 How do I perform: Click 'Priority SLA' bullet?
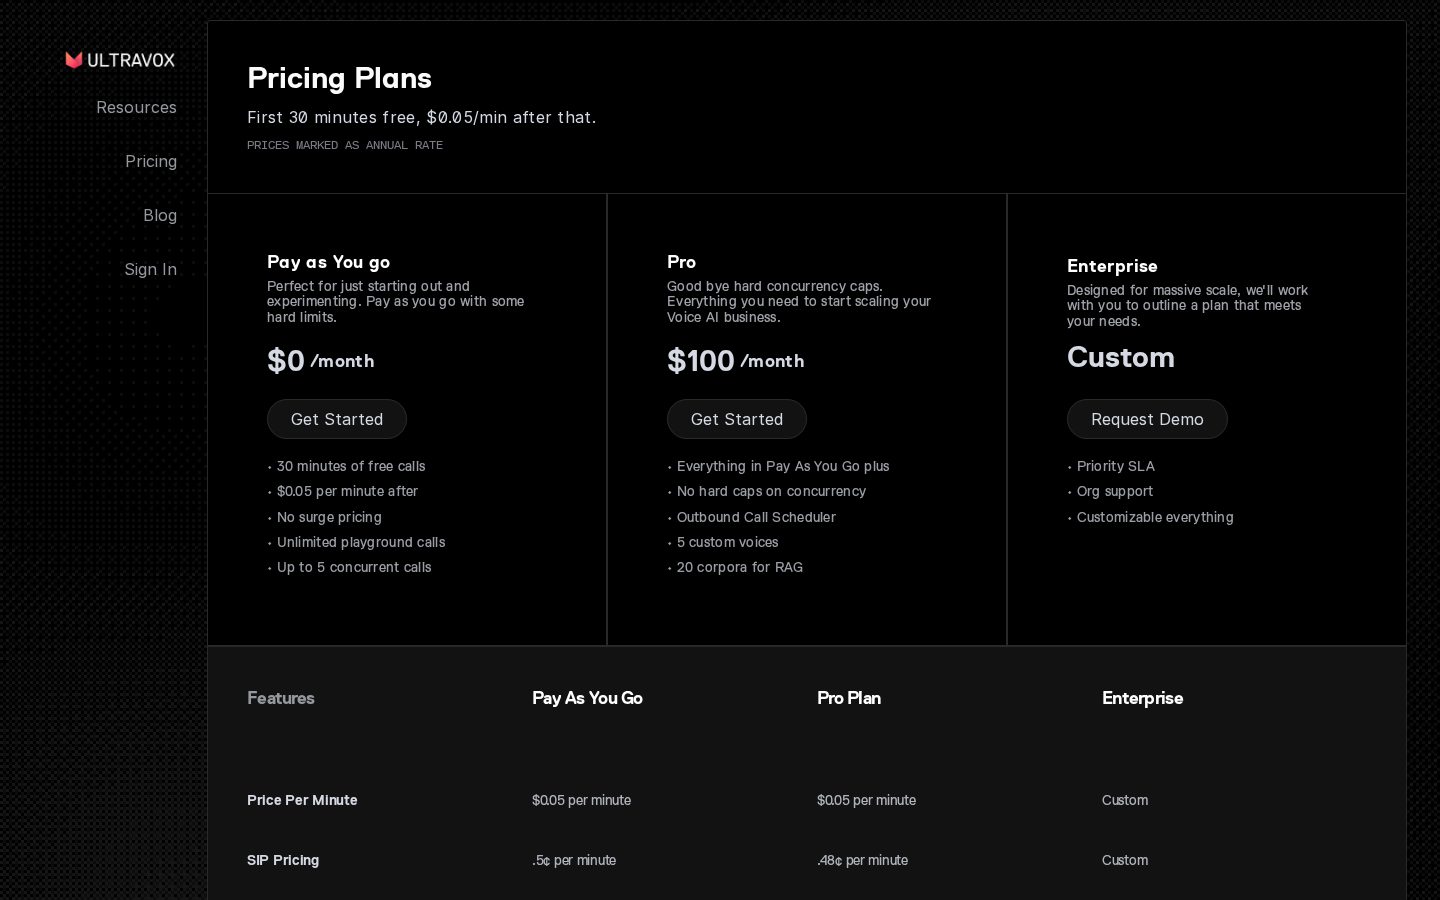click(x=1116, y=466)
